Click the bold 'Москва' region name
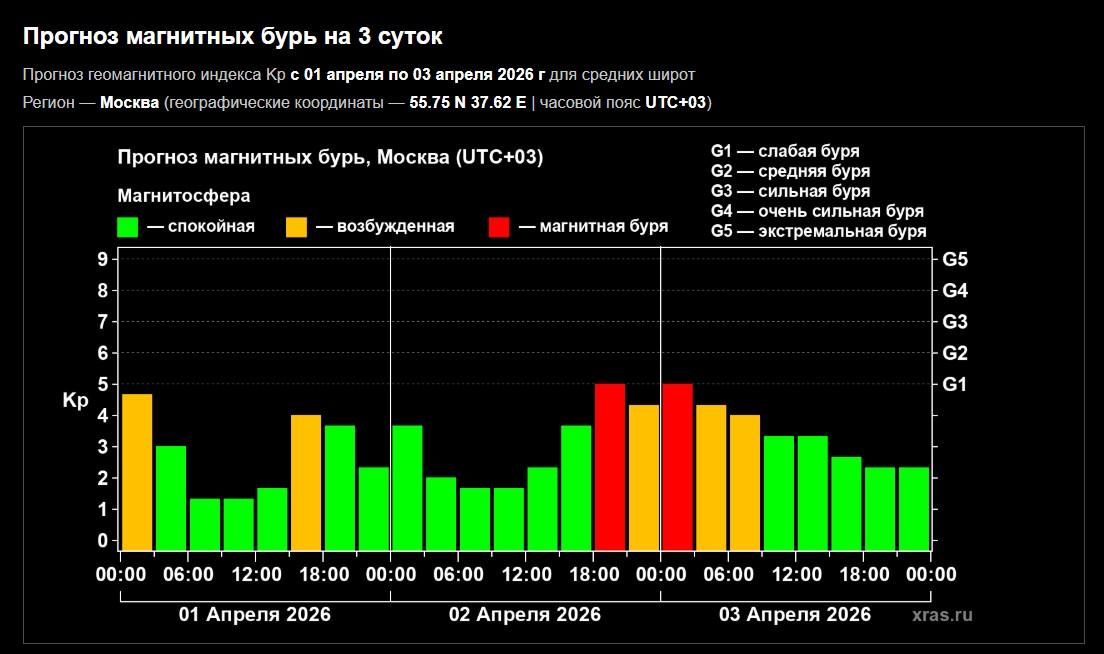The image size is (1104, 654). (129, 103)
